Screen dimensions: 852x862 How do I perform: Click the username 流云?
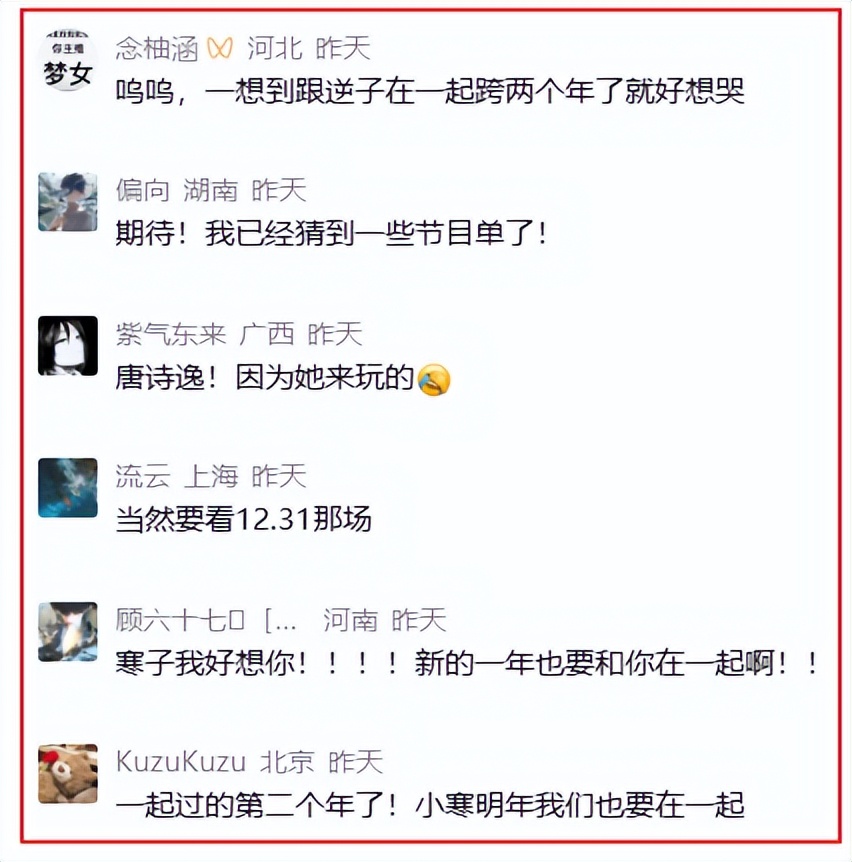point(142,476)
